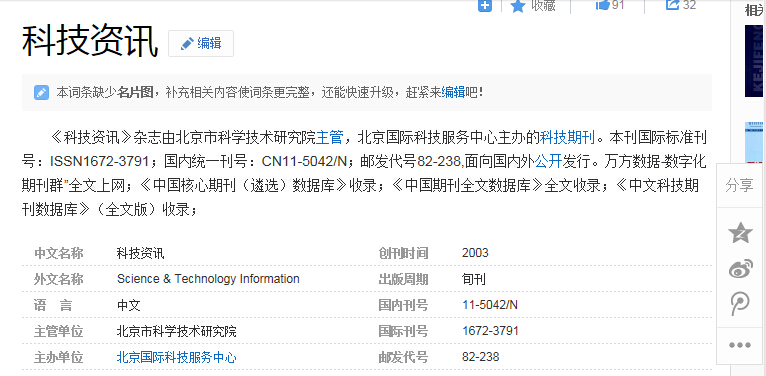Click the 中文名称 label

point(59,253)
